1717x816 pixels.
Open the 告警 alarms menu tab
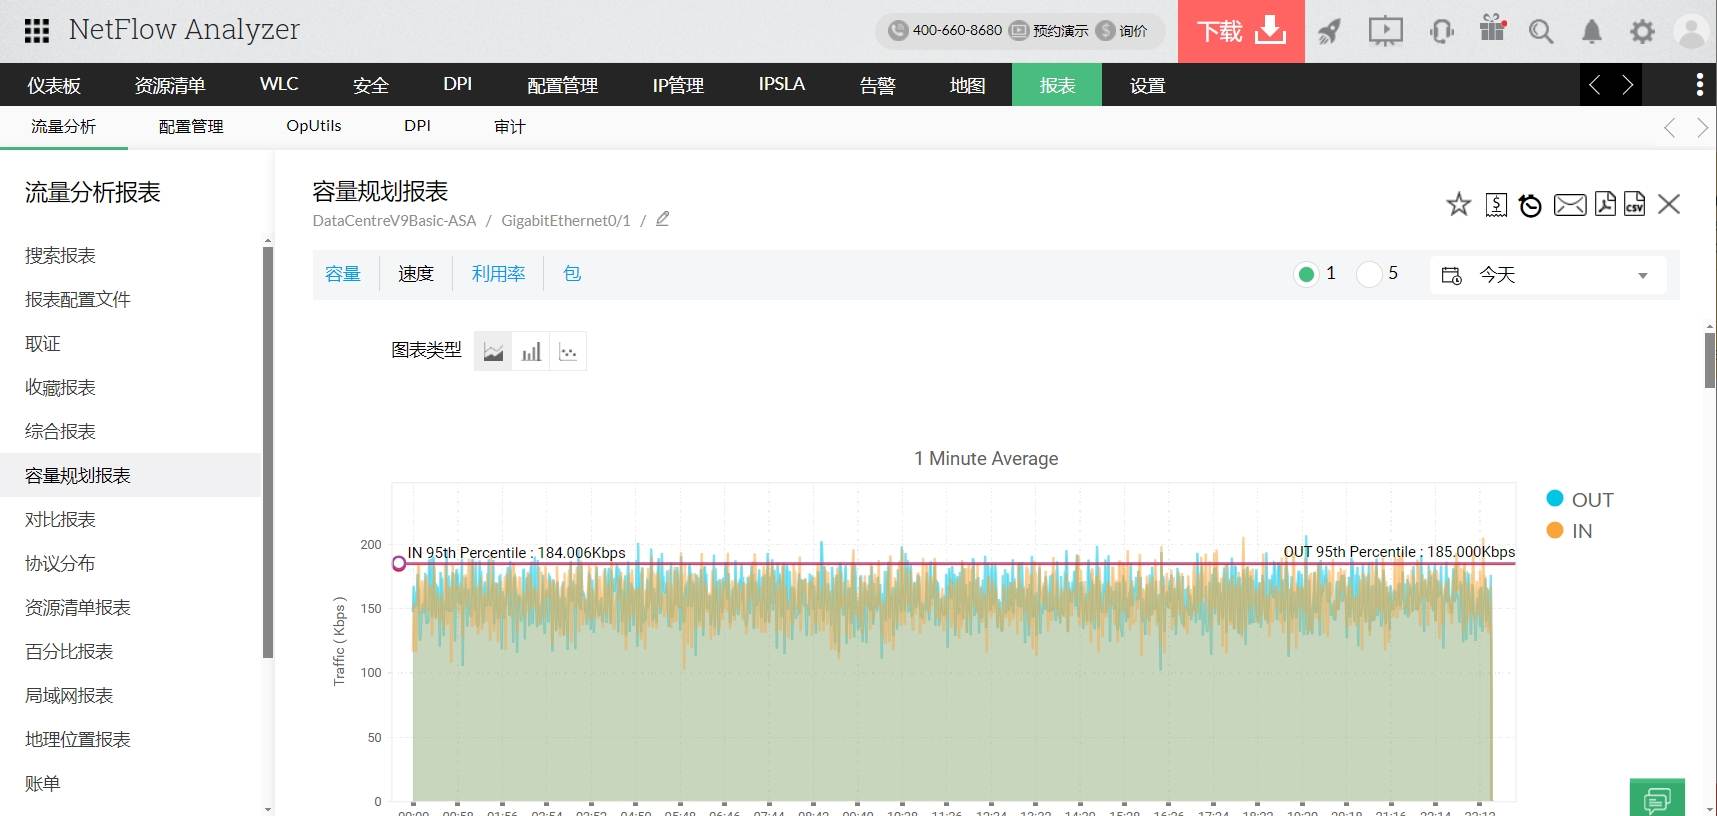[x=877, y=85]
